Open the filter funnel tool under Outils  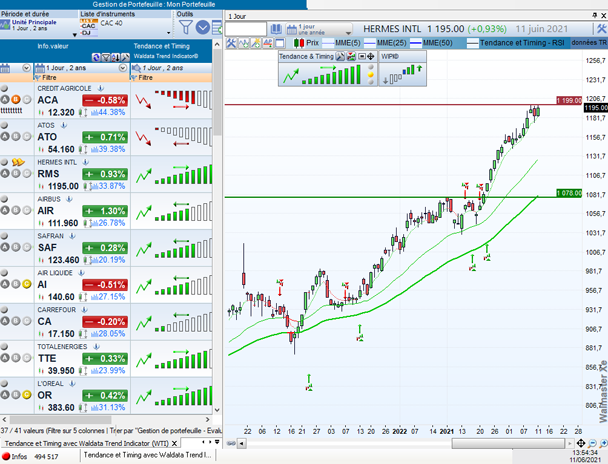pyautogui.click(x=186, y=27)
